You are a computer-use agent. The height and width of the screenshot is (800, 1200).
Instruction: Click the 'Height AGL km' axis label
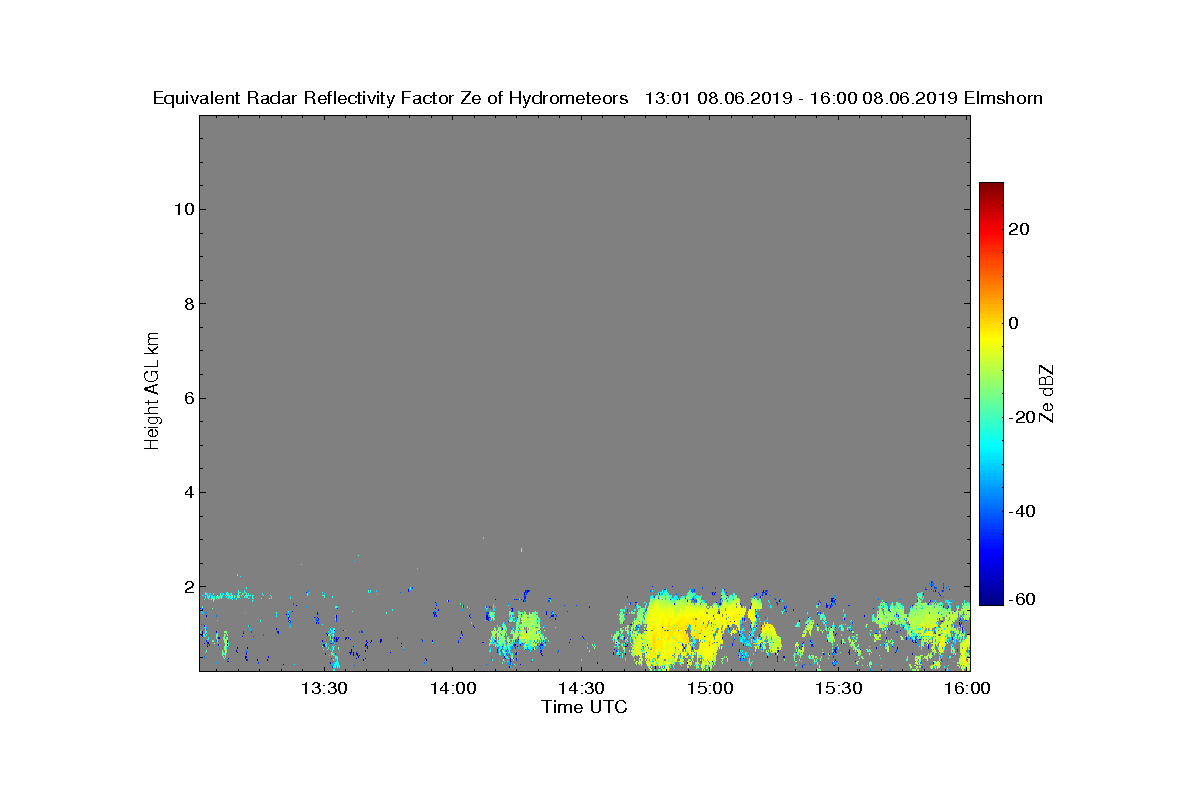pos(152,393)
